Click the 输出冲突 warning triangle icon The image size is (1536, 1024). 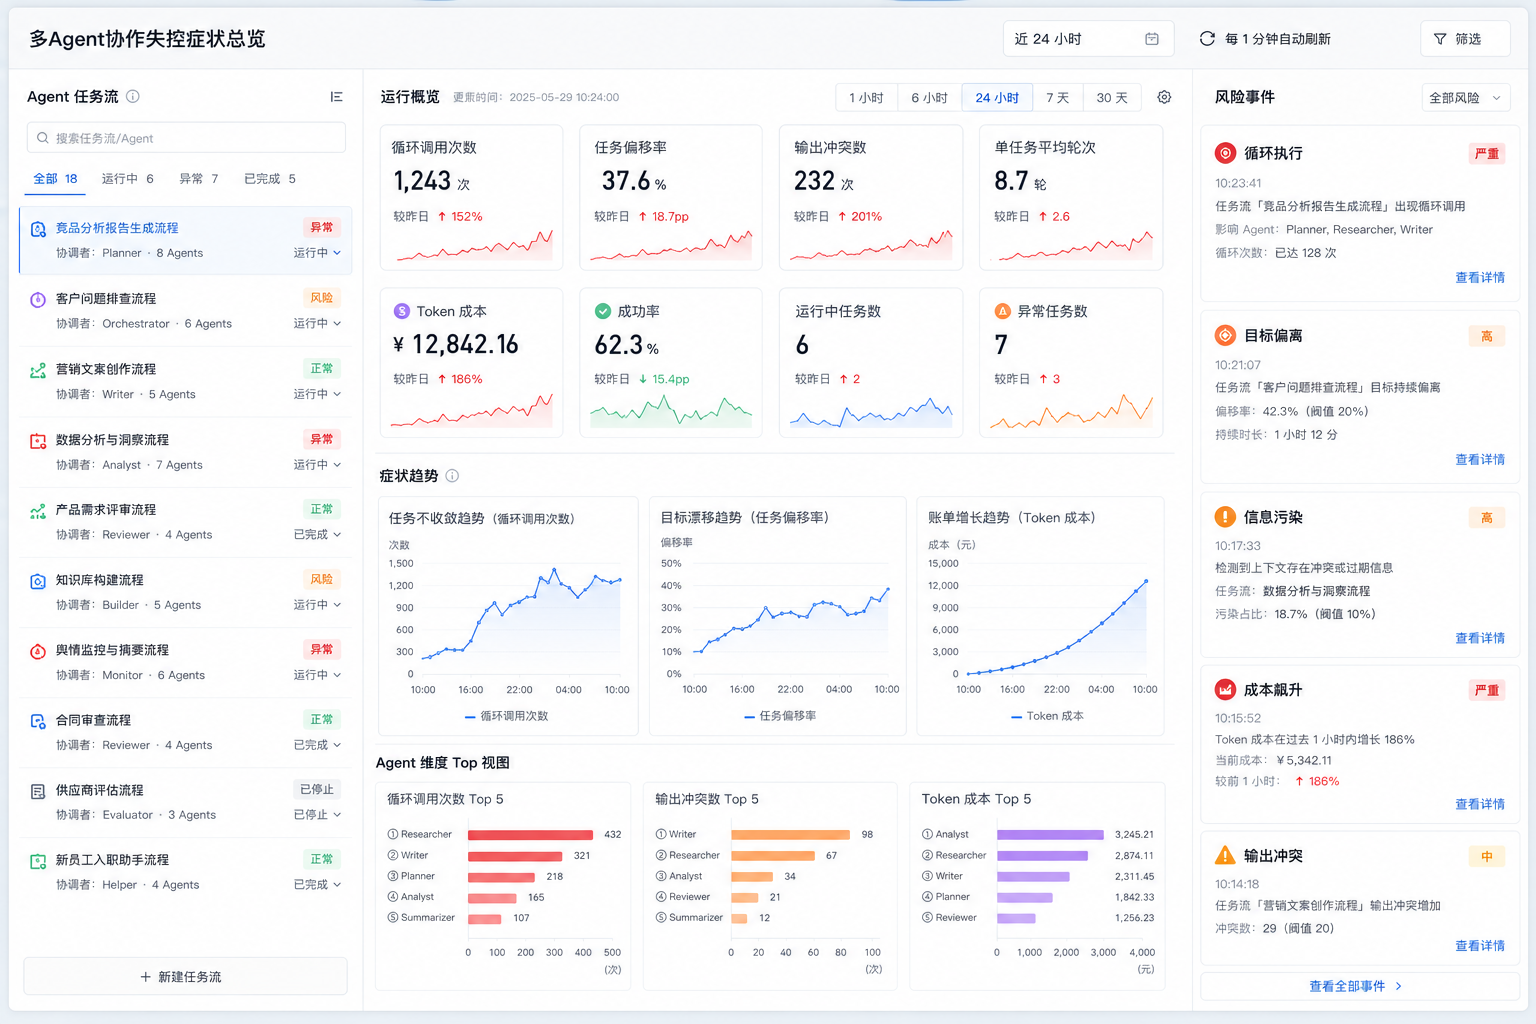[x=1225, y=855]
